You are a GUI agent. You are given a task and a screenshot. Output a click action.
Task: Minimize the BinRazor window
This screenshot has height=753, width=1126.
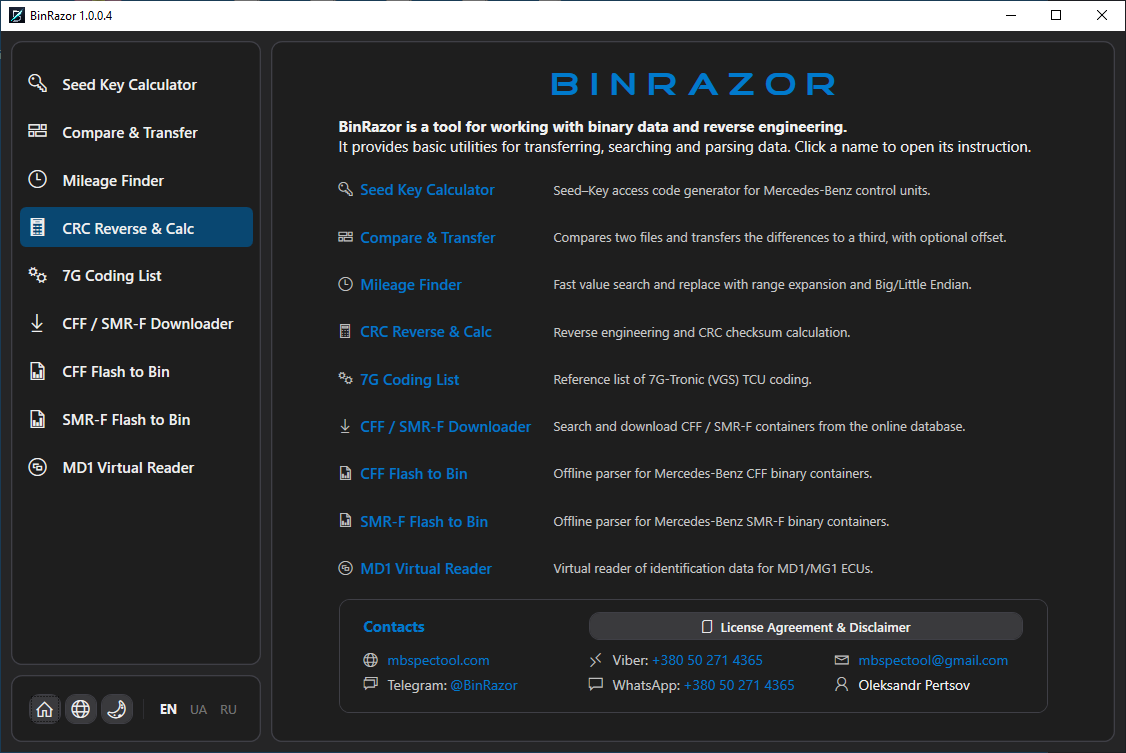coord(1011,15)
